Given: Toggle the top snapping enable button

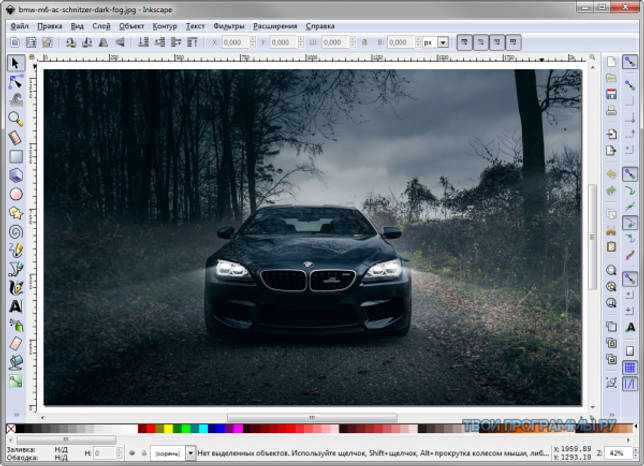Looking at the screenshot, I should (x=630, y=62).
